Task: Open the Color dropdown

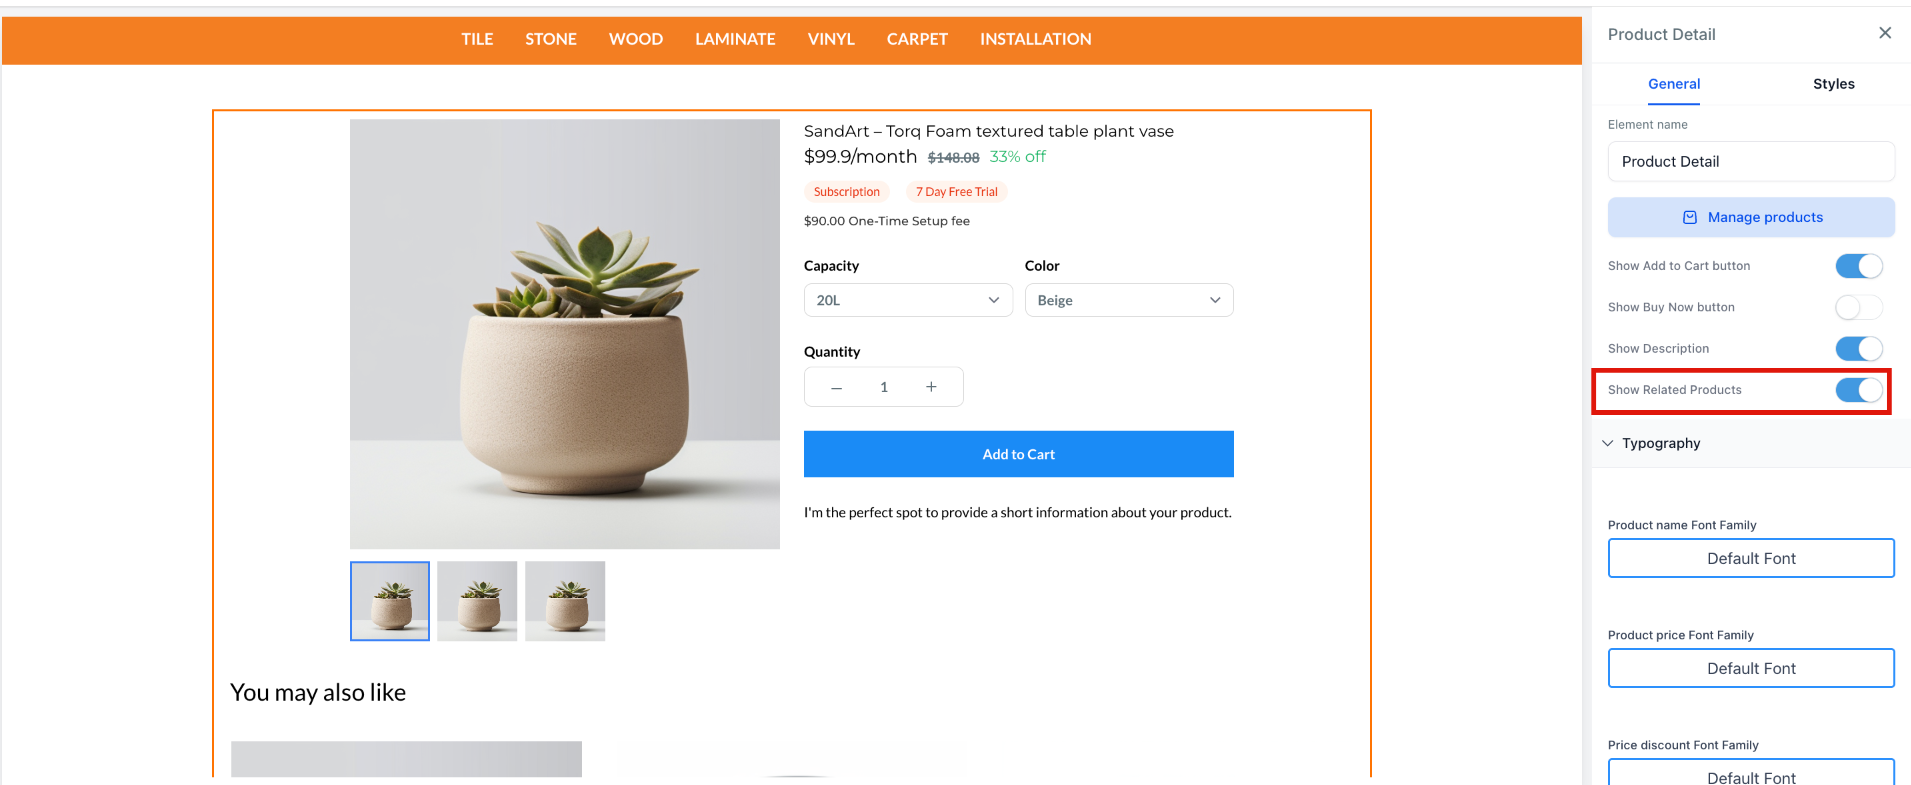Action: 1129,300
